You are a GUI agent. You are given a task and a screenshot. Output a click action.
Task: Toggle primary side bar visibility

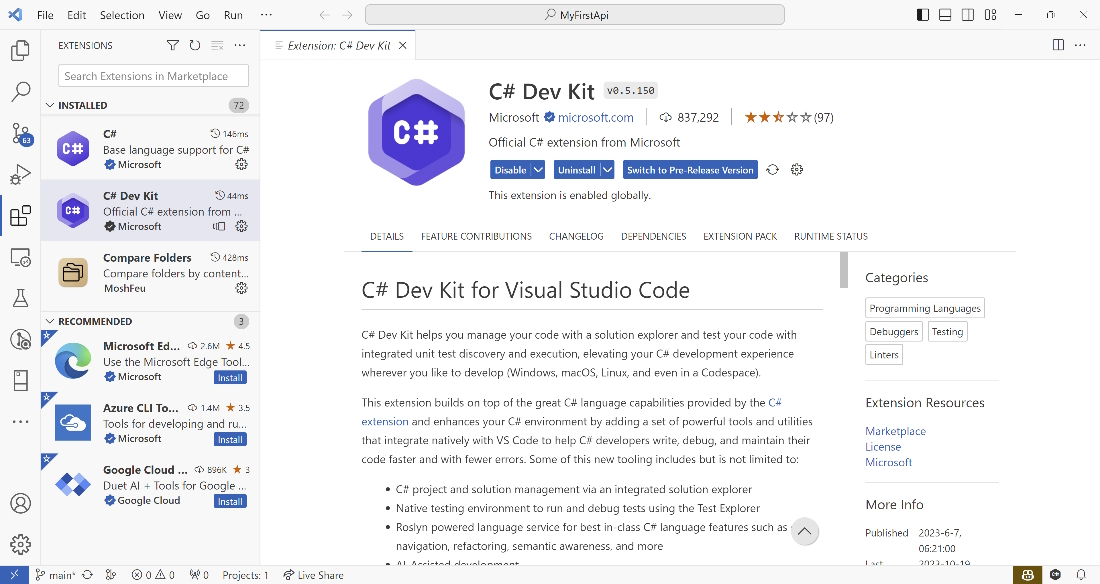click(x=923, y=15)
